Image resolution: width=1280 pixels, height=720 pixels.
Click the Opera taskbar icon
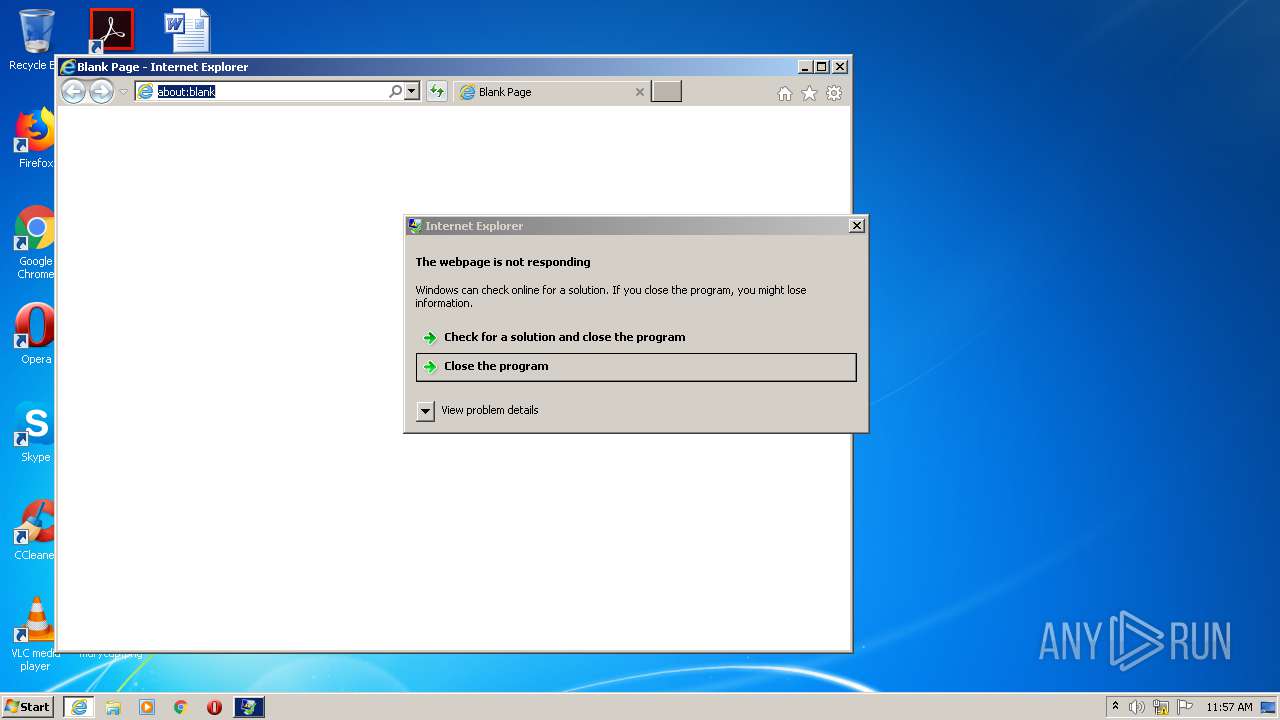tap(214, 707)
